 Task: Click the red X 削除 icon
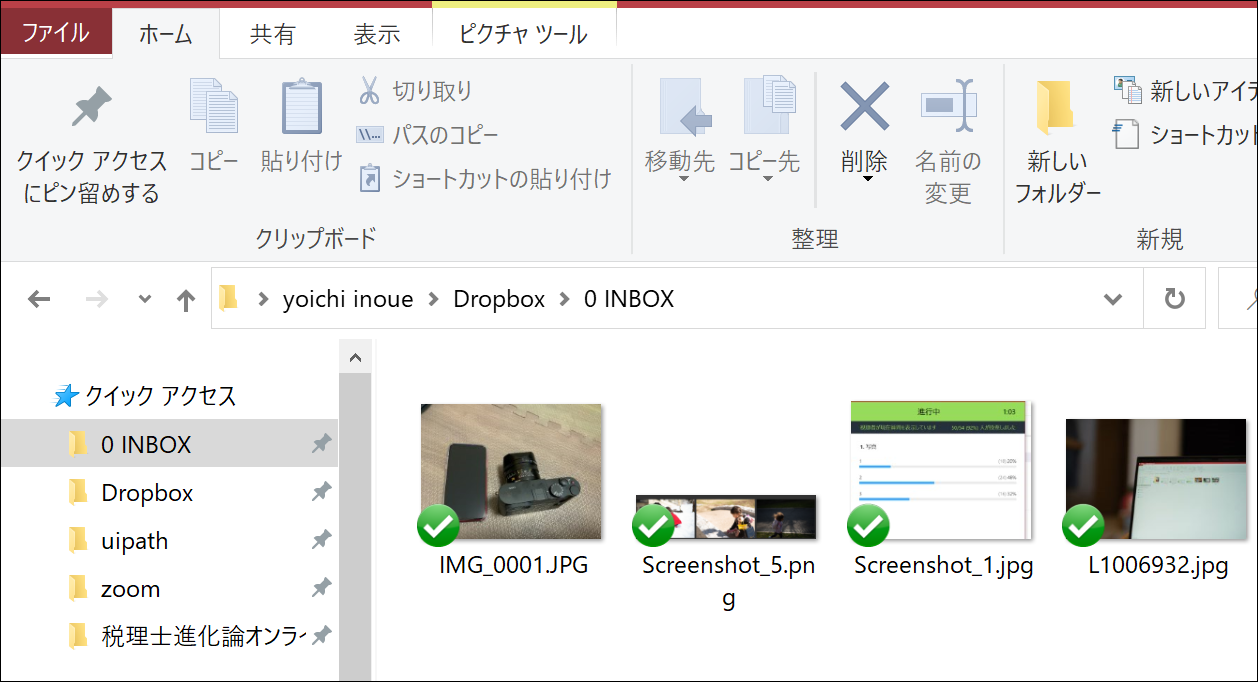click(x=864, y=106)
